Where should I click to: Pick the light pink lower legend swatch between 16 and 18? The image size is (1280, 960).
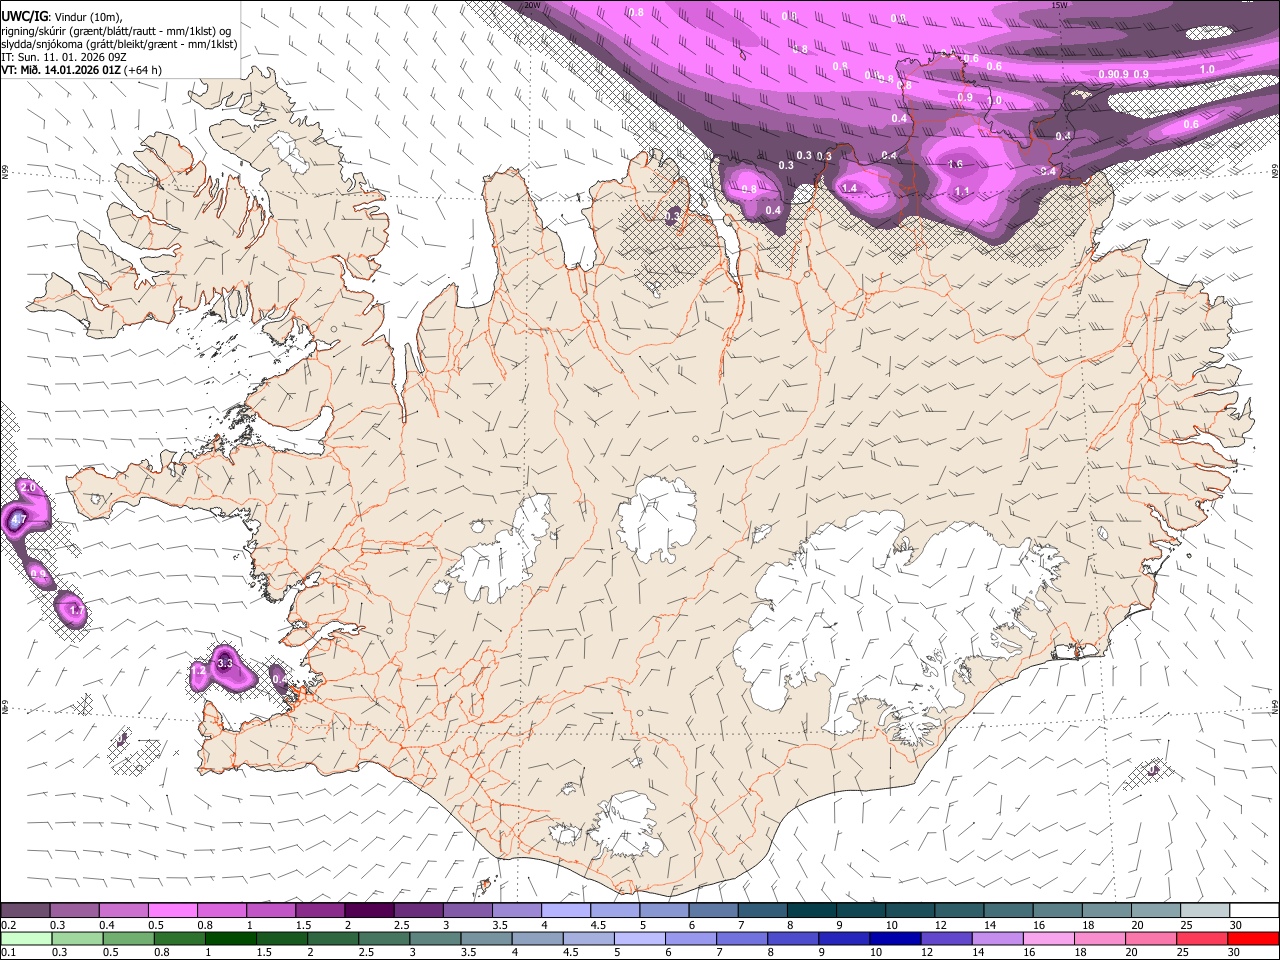[1049, 938]
